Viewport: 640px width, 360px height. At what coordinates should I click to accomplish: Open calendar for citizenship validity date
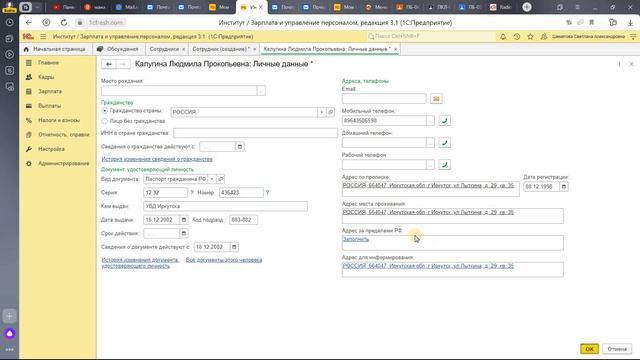[240, 147]
